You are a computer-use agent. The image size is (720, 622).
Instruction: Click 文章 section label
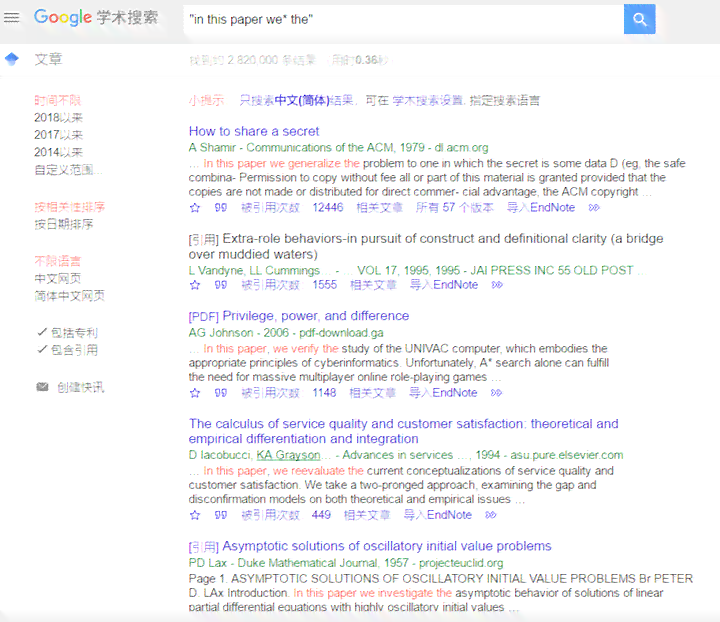tap(48, 59)
